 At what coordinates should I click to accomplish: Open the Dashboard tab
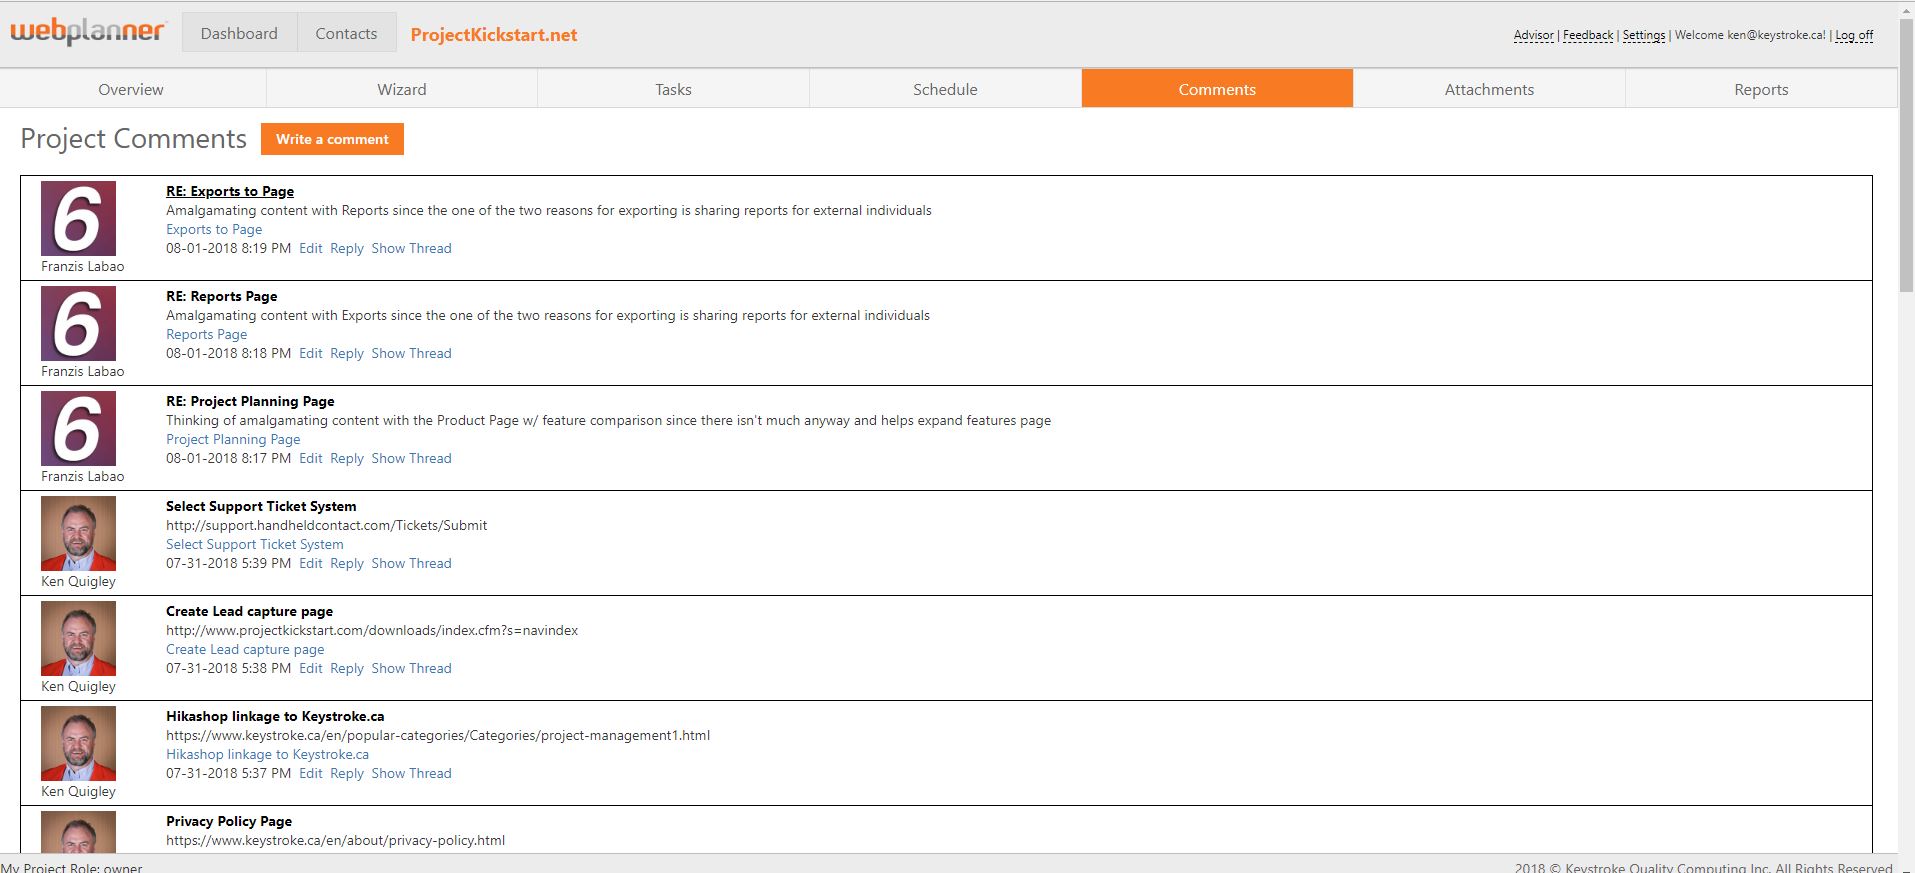[x=239, y=33]
